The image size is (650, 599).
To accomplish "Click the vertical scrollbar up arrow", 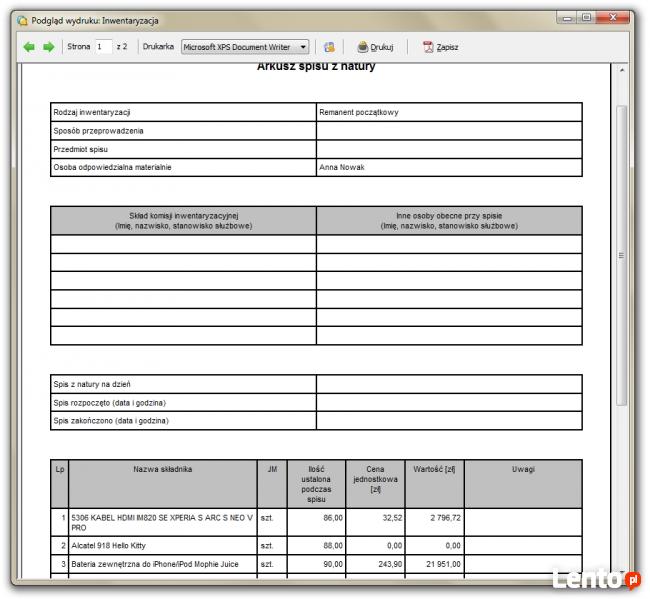I will [622, 72].
